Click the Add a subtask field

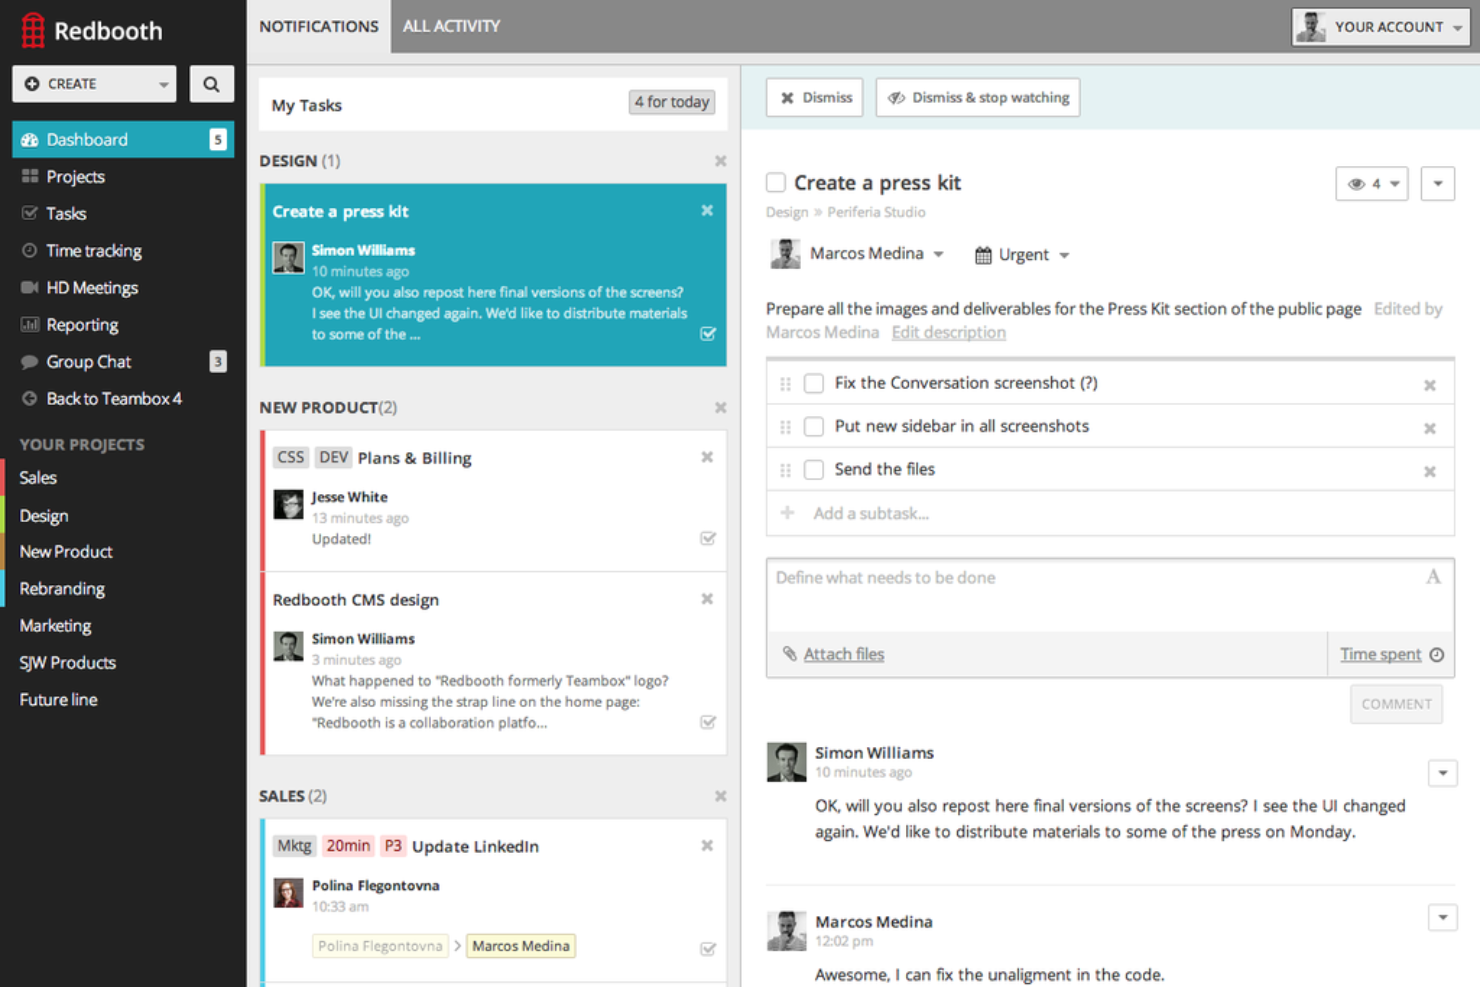[x=1110, y=513]
